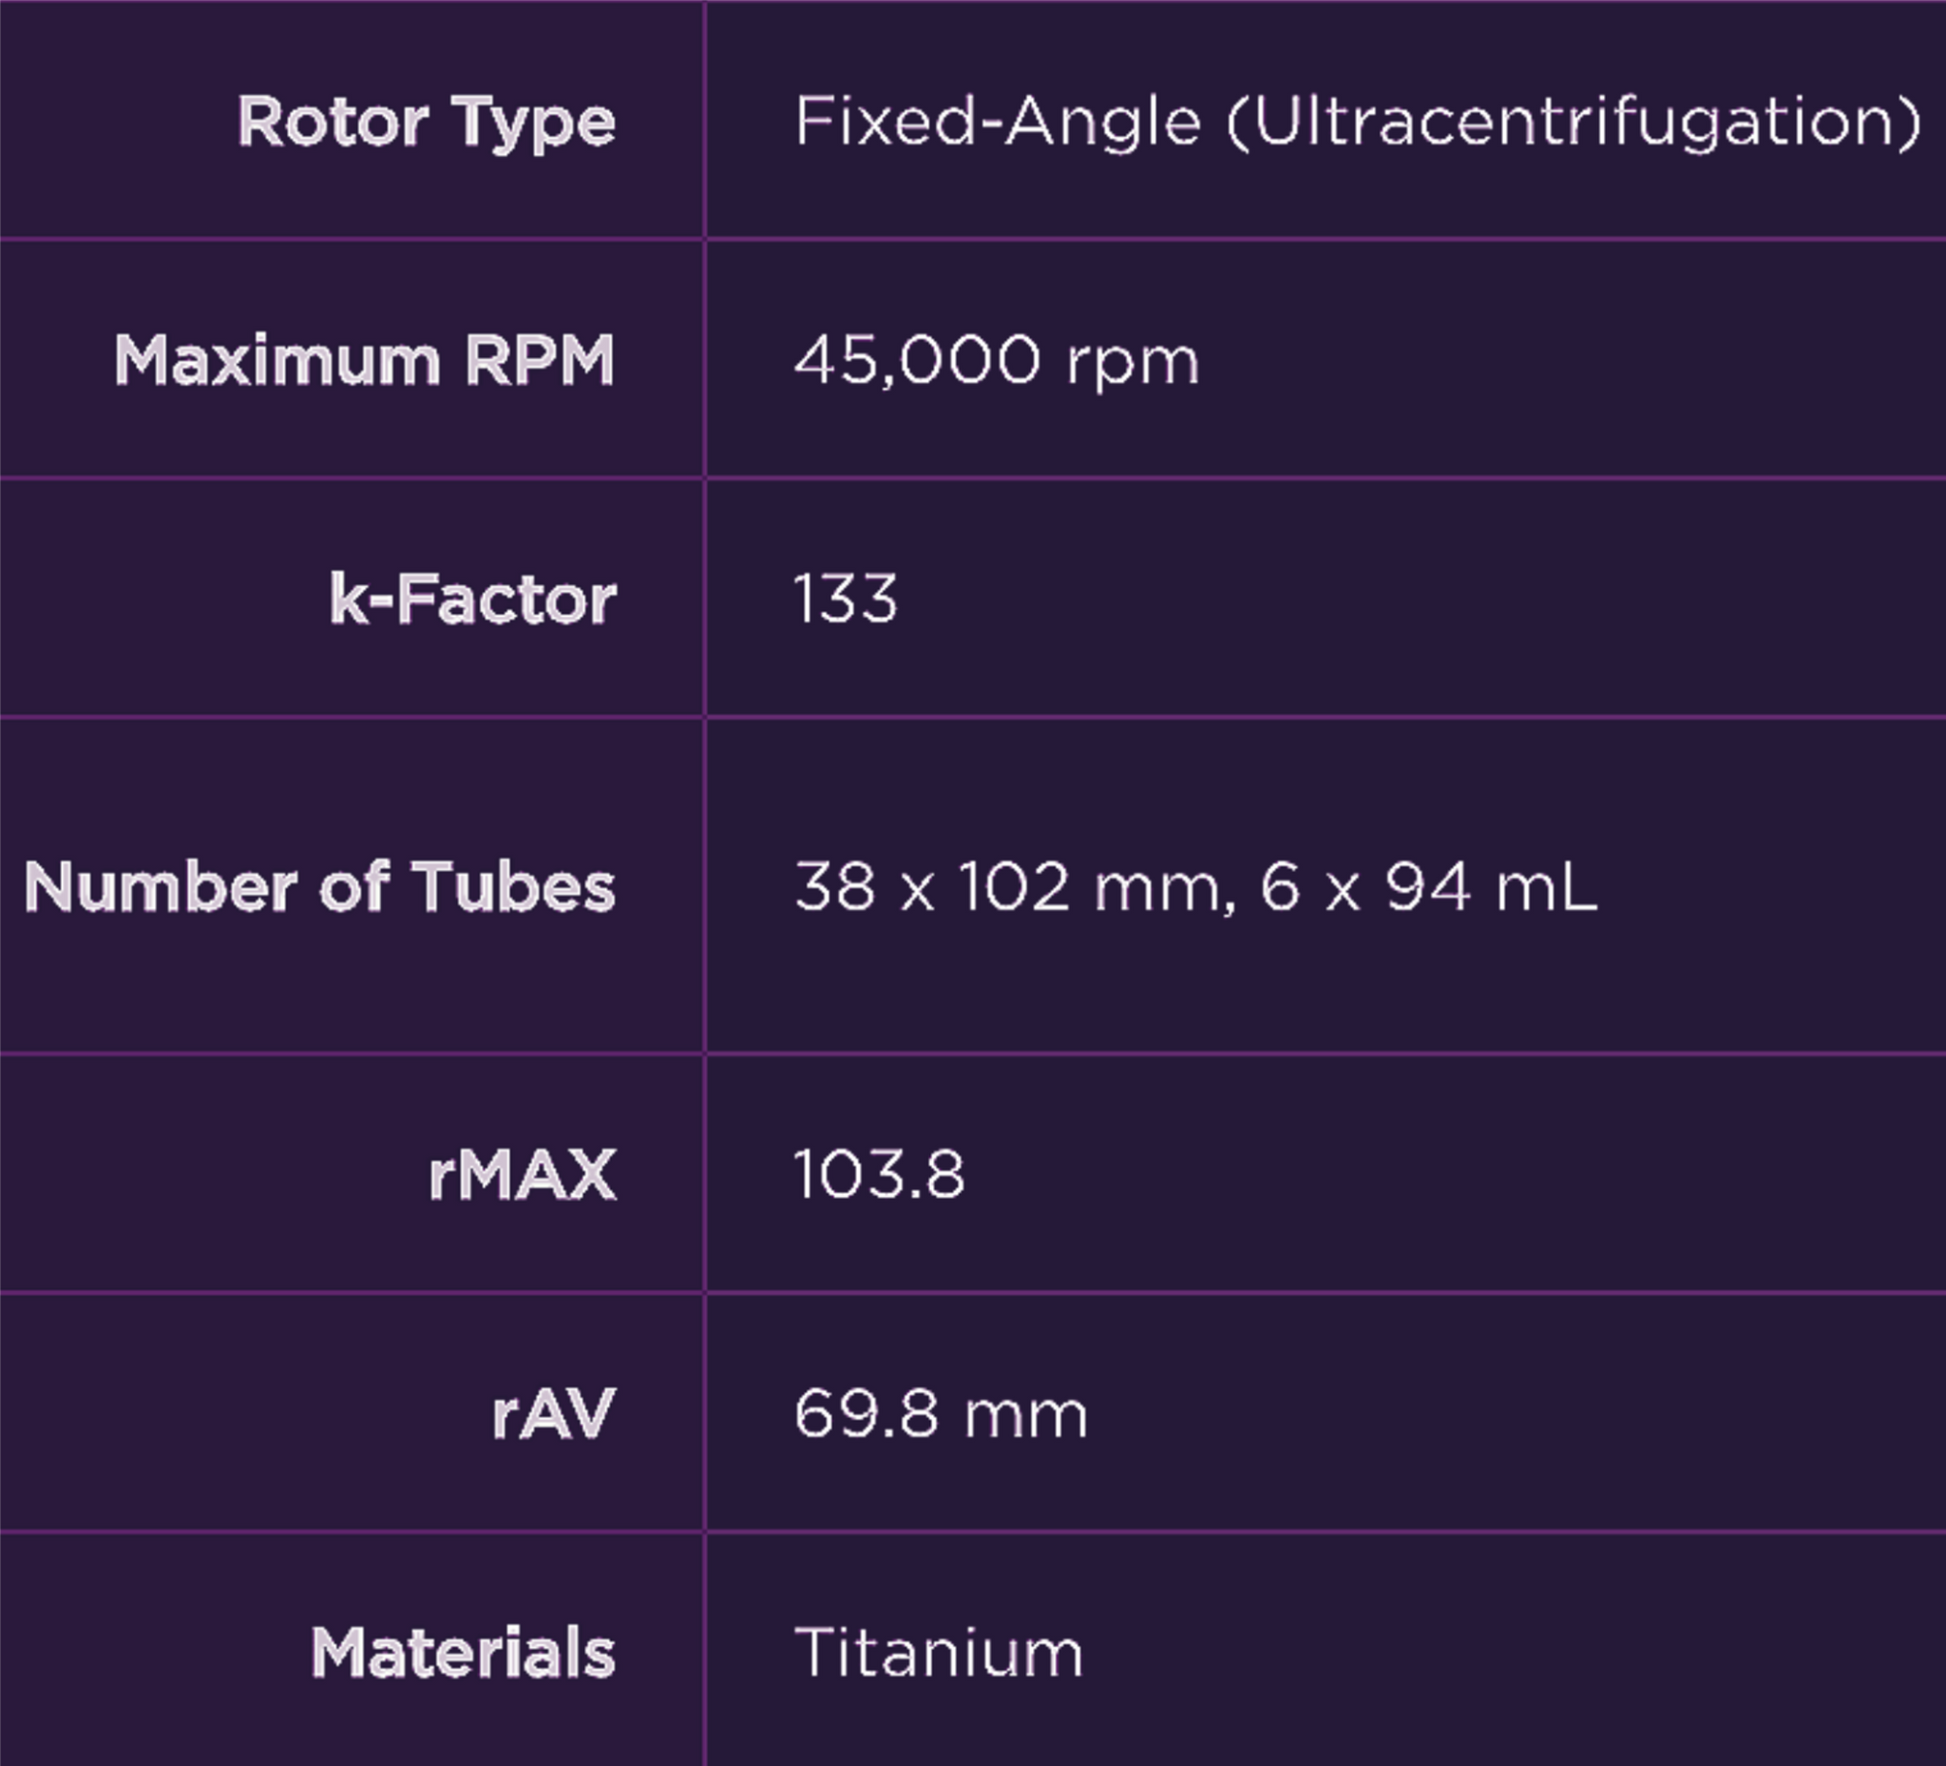This screenshot has height=1766, width=1946.
Task: Select the Fixed-Angle rotor type text
Action: coord(997,123)
